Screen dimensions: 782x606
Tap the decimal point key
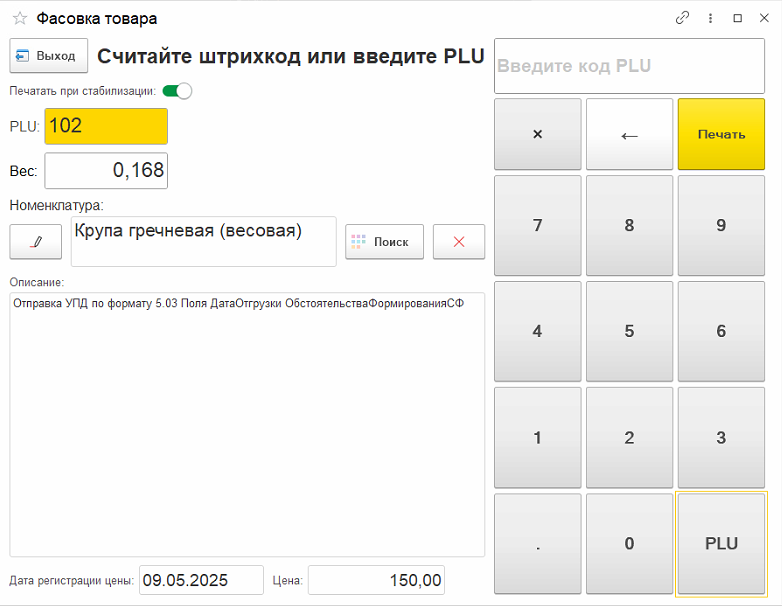coord(538,544)
